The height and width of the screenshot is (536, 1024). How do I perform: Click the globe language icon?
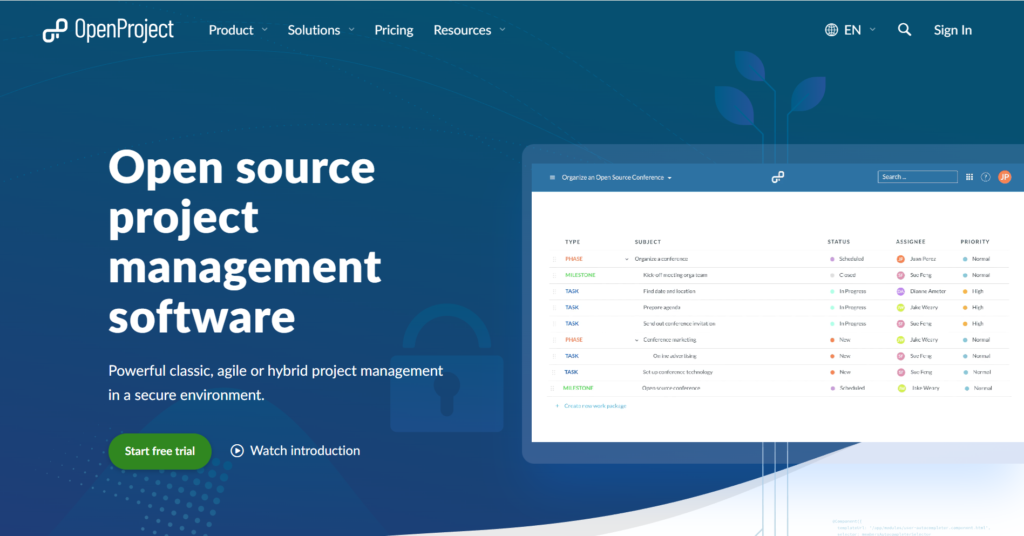tap(832, 30)
